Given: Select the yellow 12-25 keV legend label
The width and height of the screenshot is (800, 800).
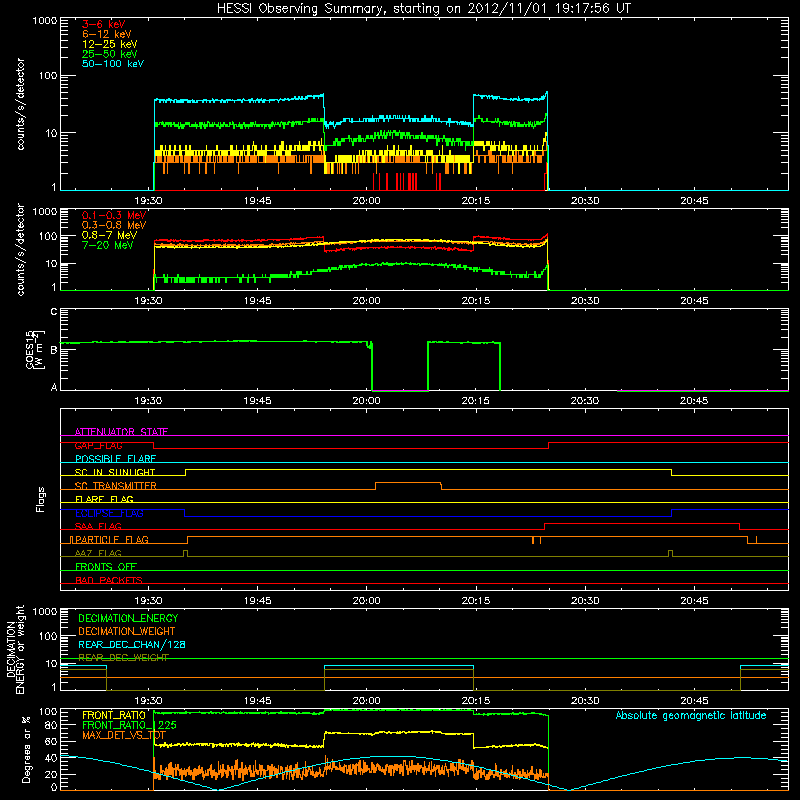Looking at the screenshot, I should point(109,44).
